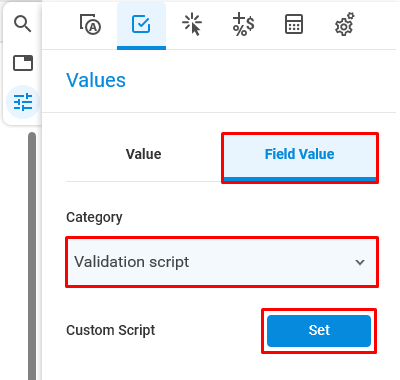Open the panel layout icon in sidebar
Image resolution: width=400 pixels, height=380 pixels.
[23, 63]
